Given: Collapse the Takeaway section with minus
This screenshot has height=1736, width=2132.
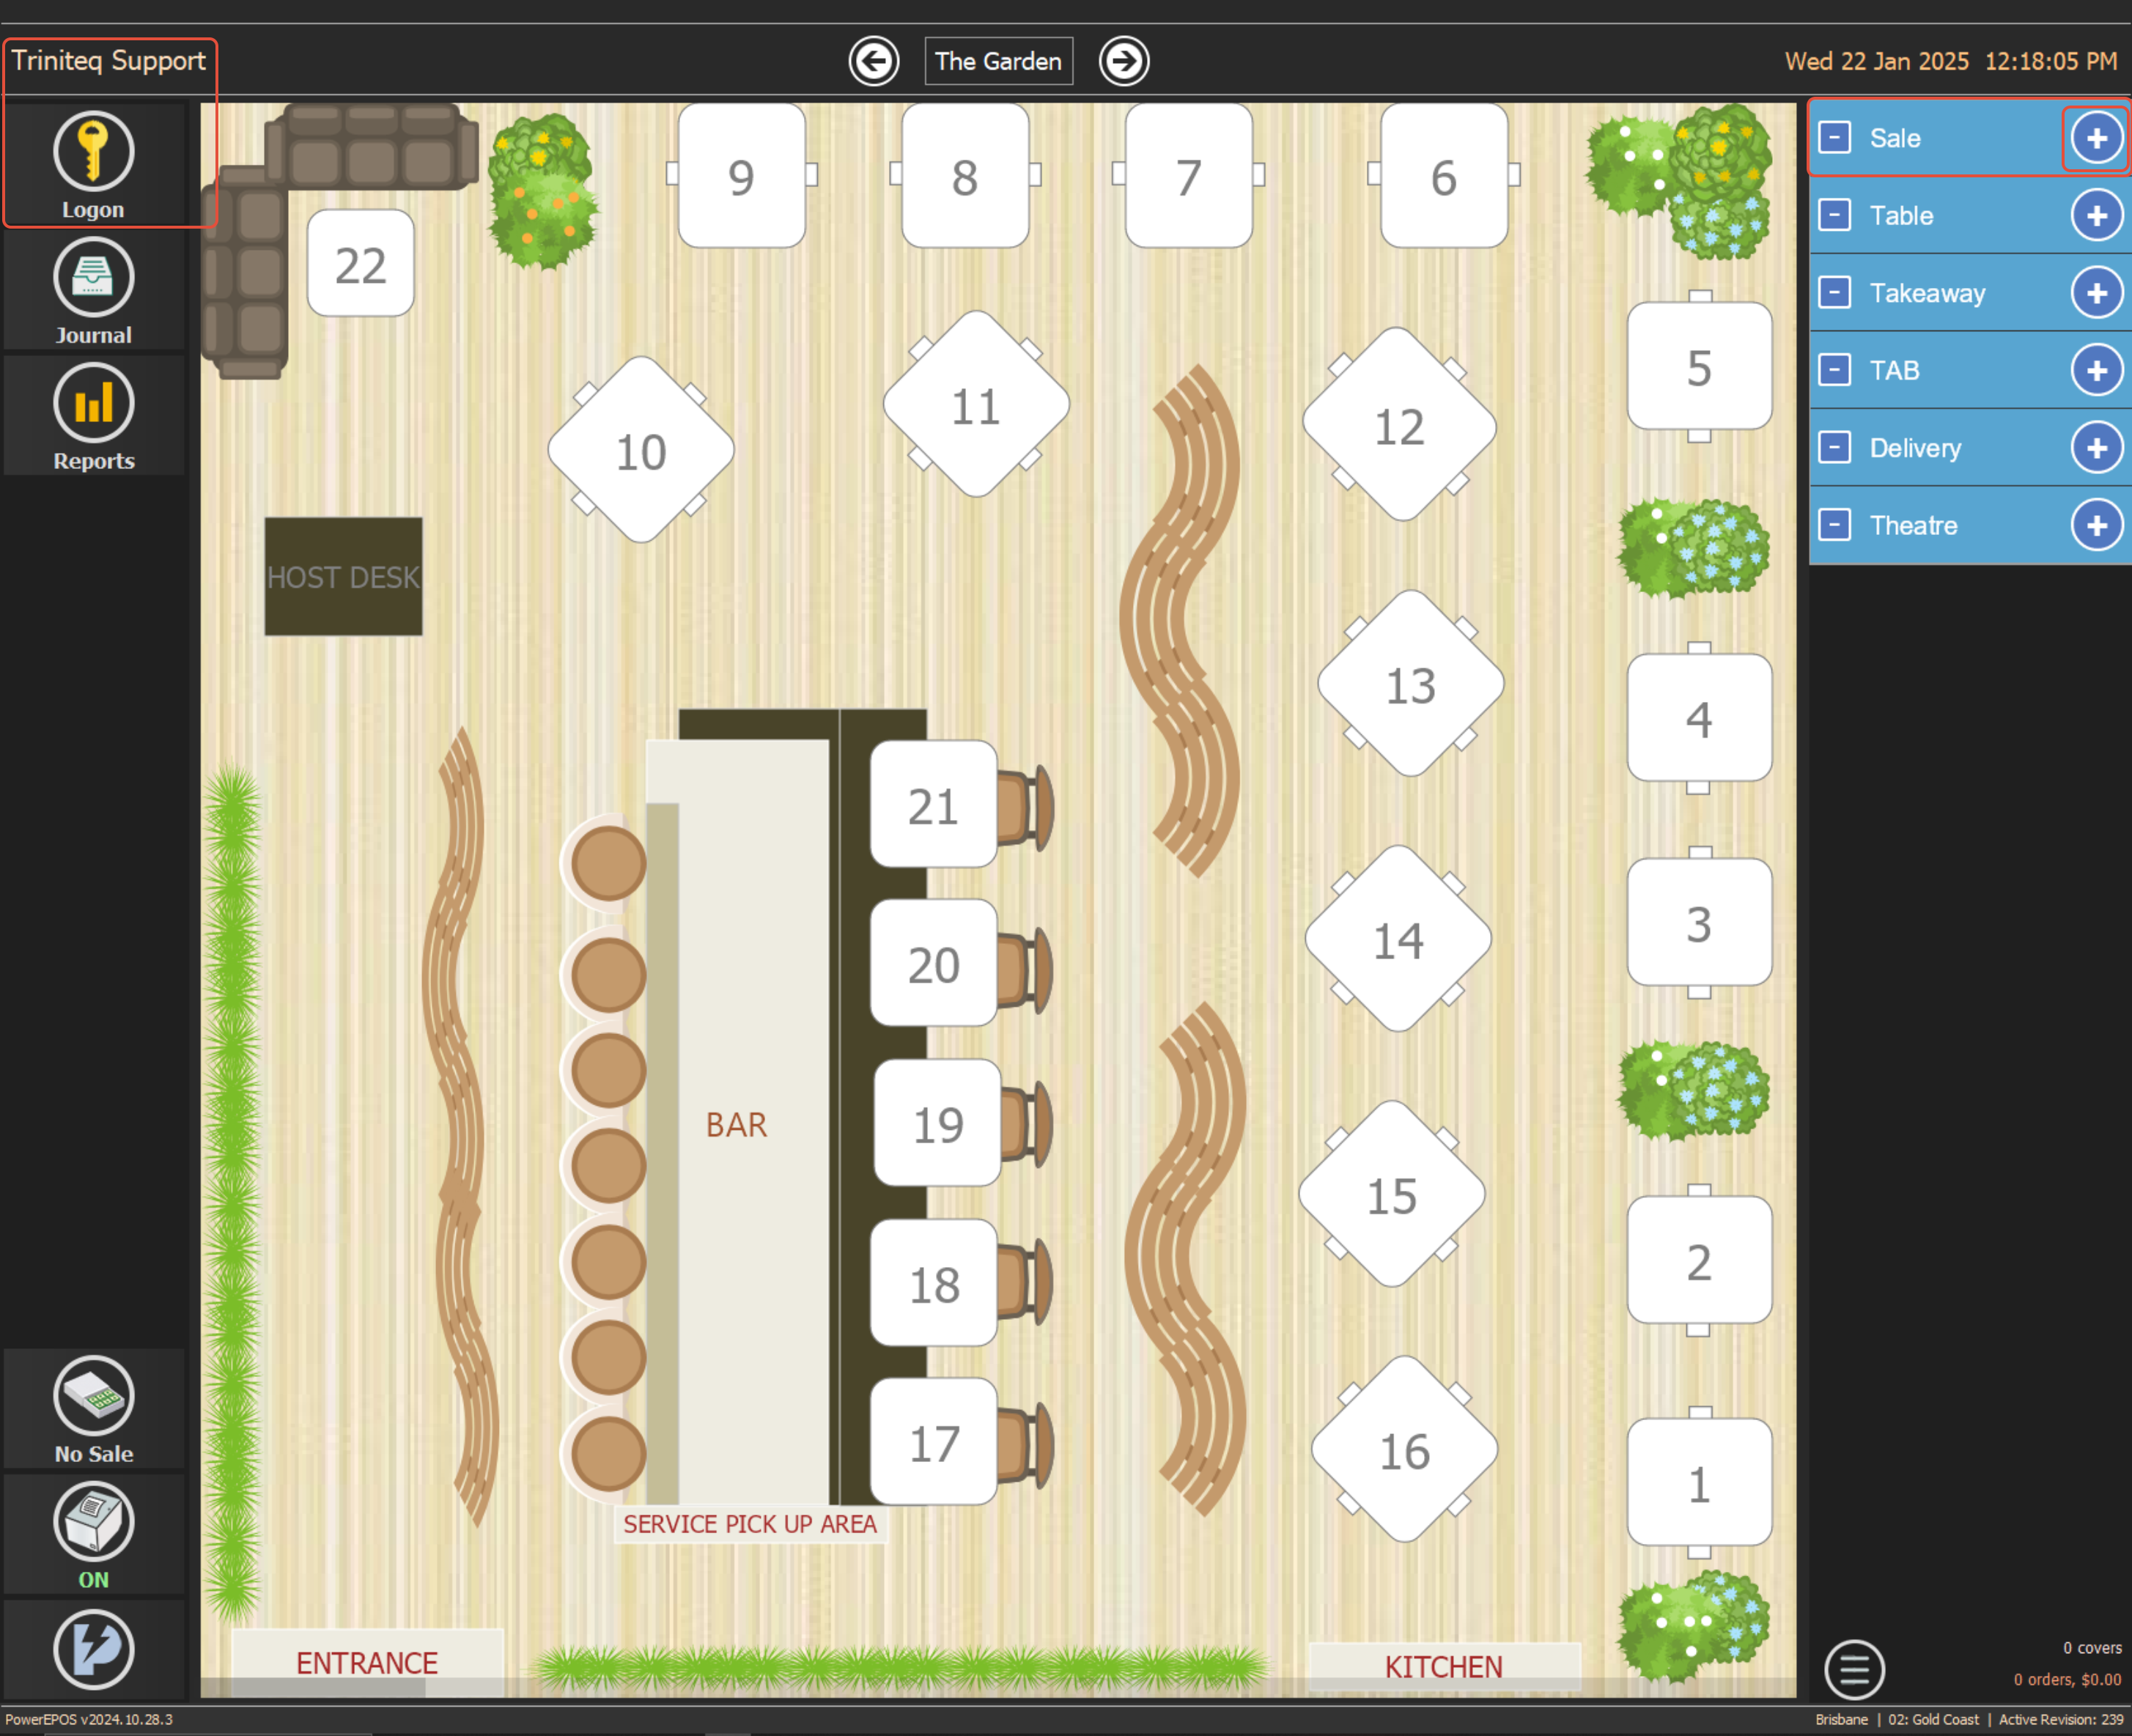Looking at the screenshot, I should 1834,293.
